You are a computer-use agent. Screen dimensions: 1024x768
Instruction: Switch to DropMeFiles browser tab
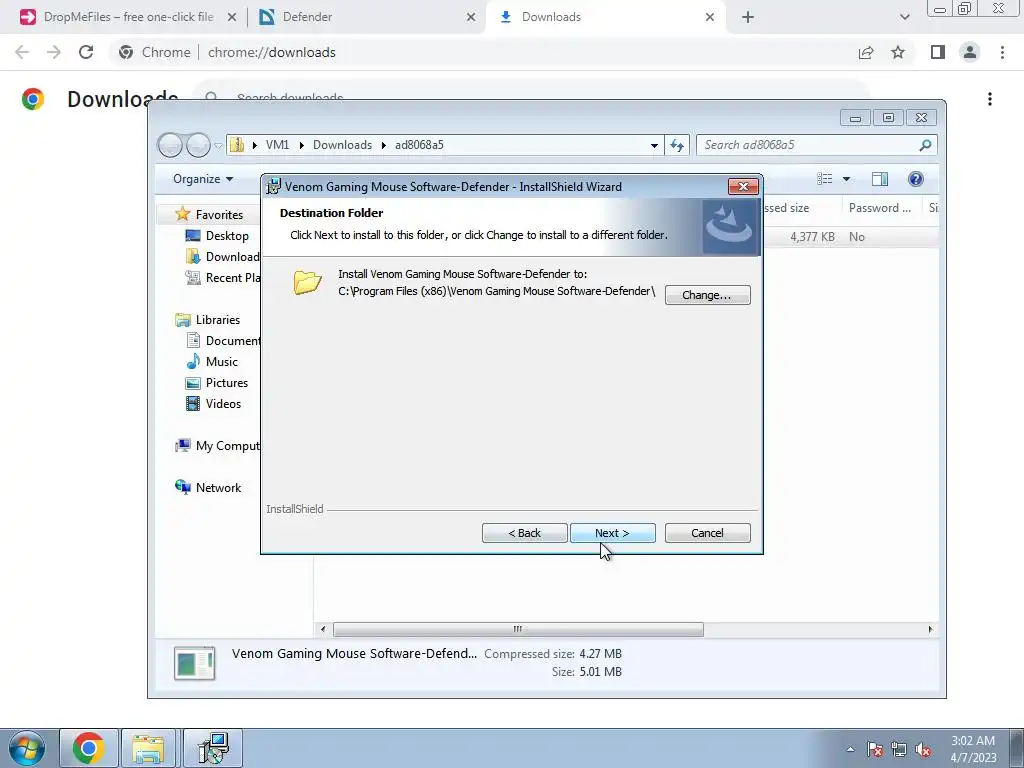(129, 17)
